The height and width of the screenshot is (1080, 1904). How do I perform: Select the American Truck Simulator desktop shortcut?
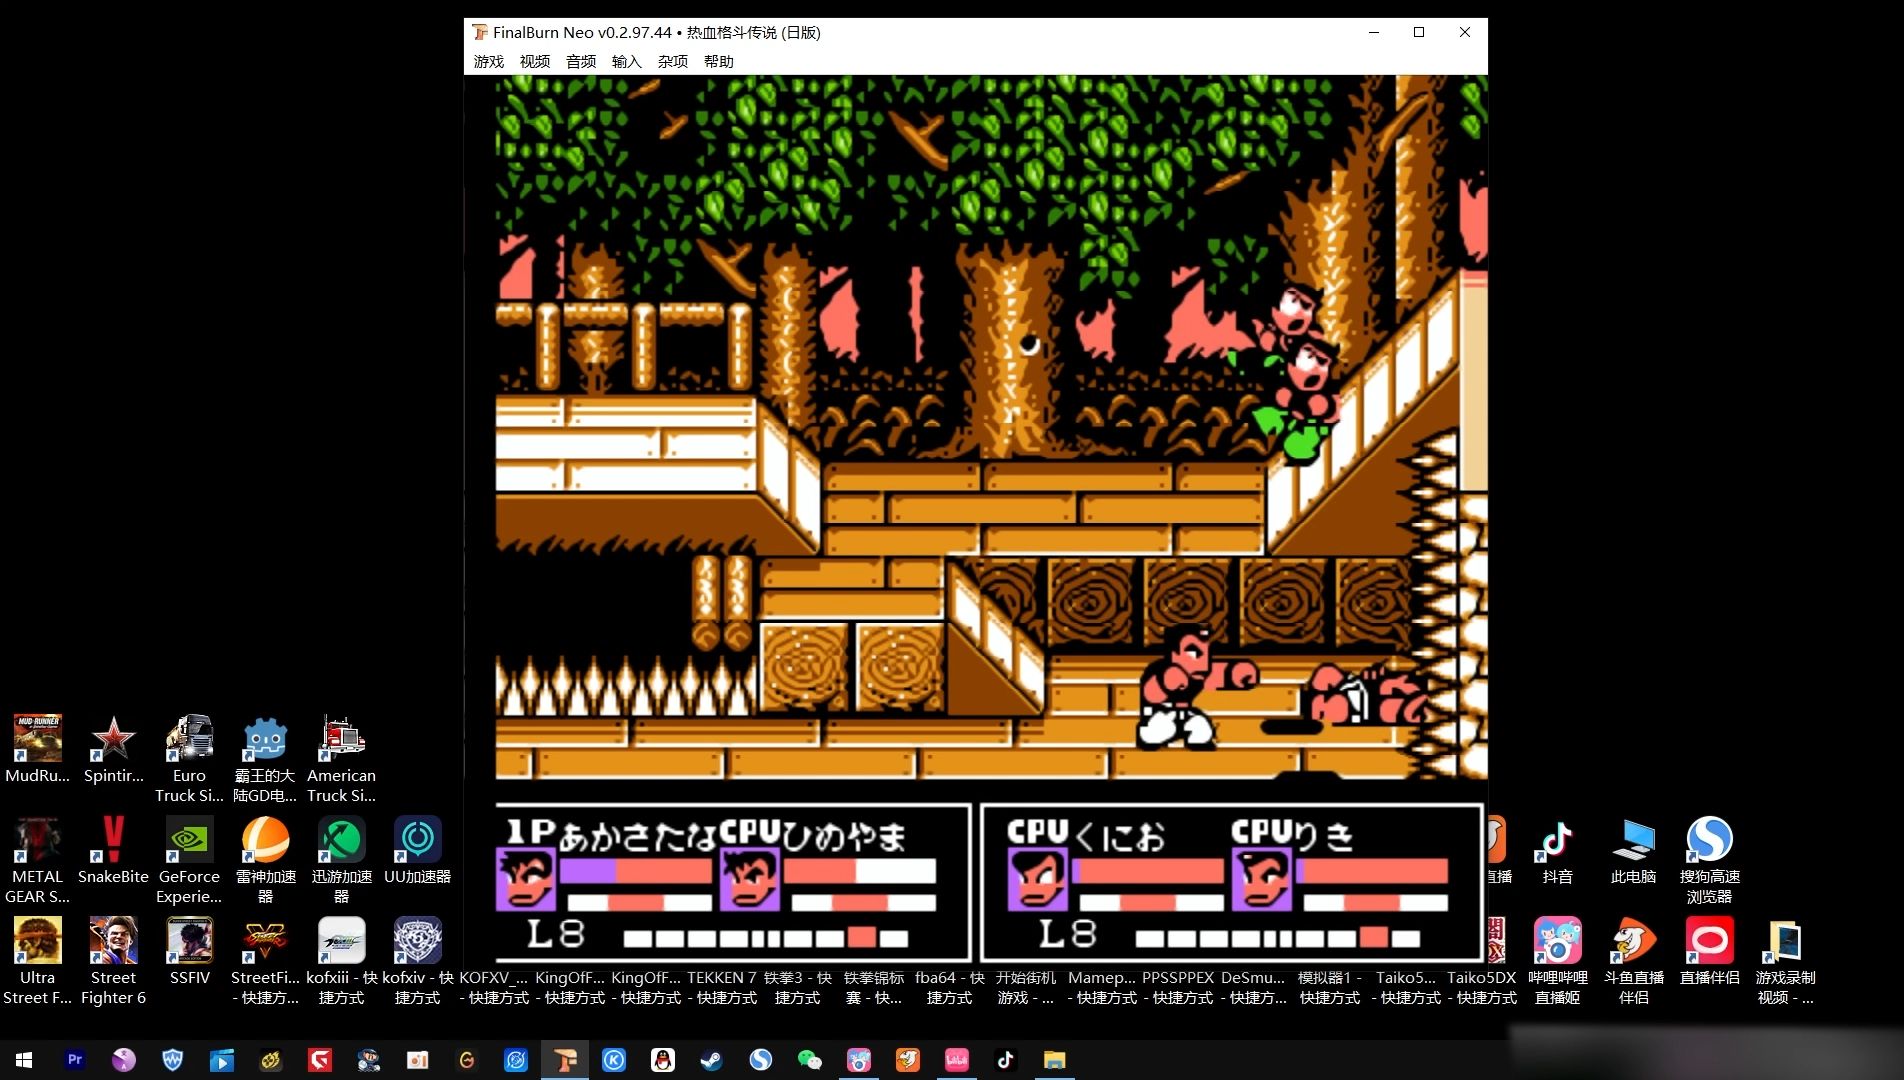click(x=341, y=758)
